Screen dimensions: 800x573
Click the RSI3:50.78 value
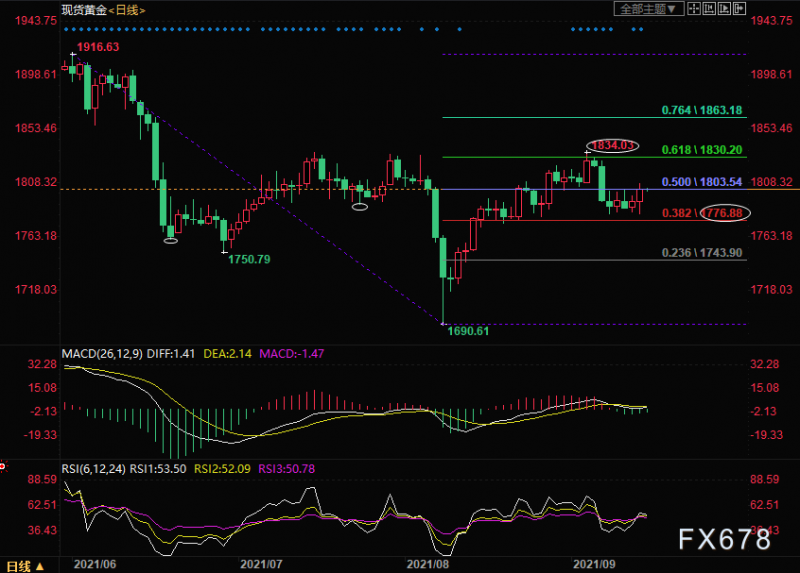point(287,469)
